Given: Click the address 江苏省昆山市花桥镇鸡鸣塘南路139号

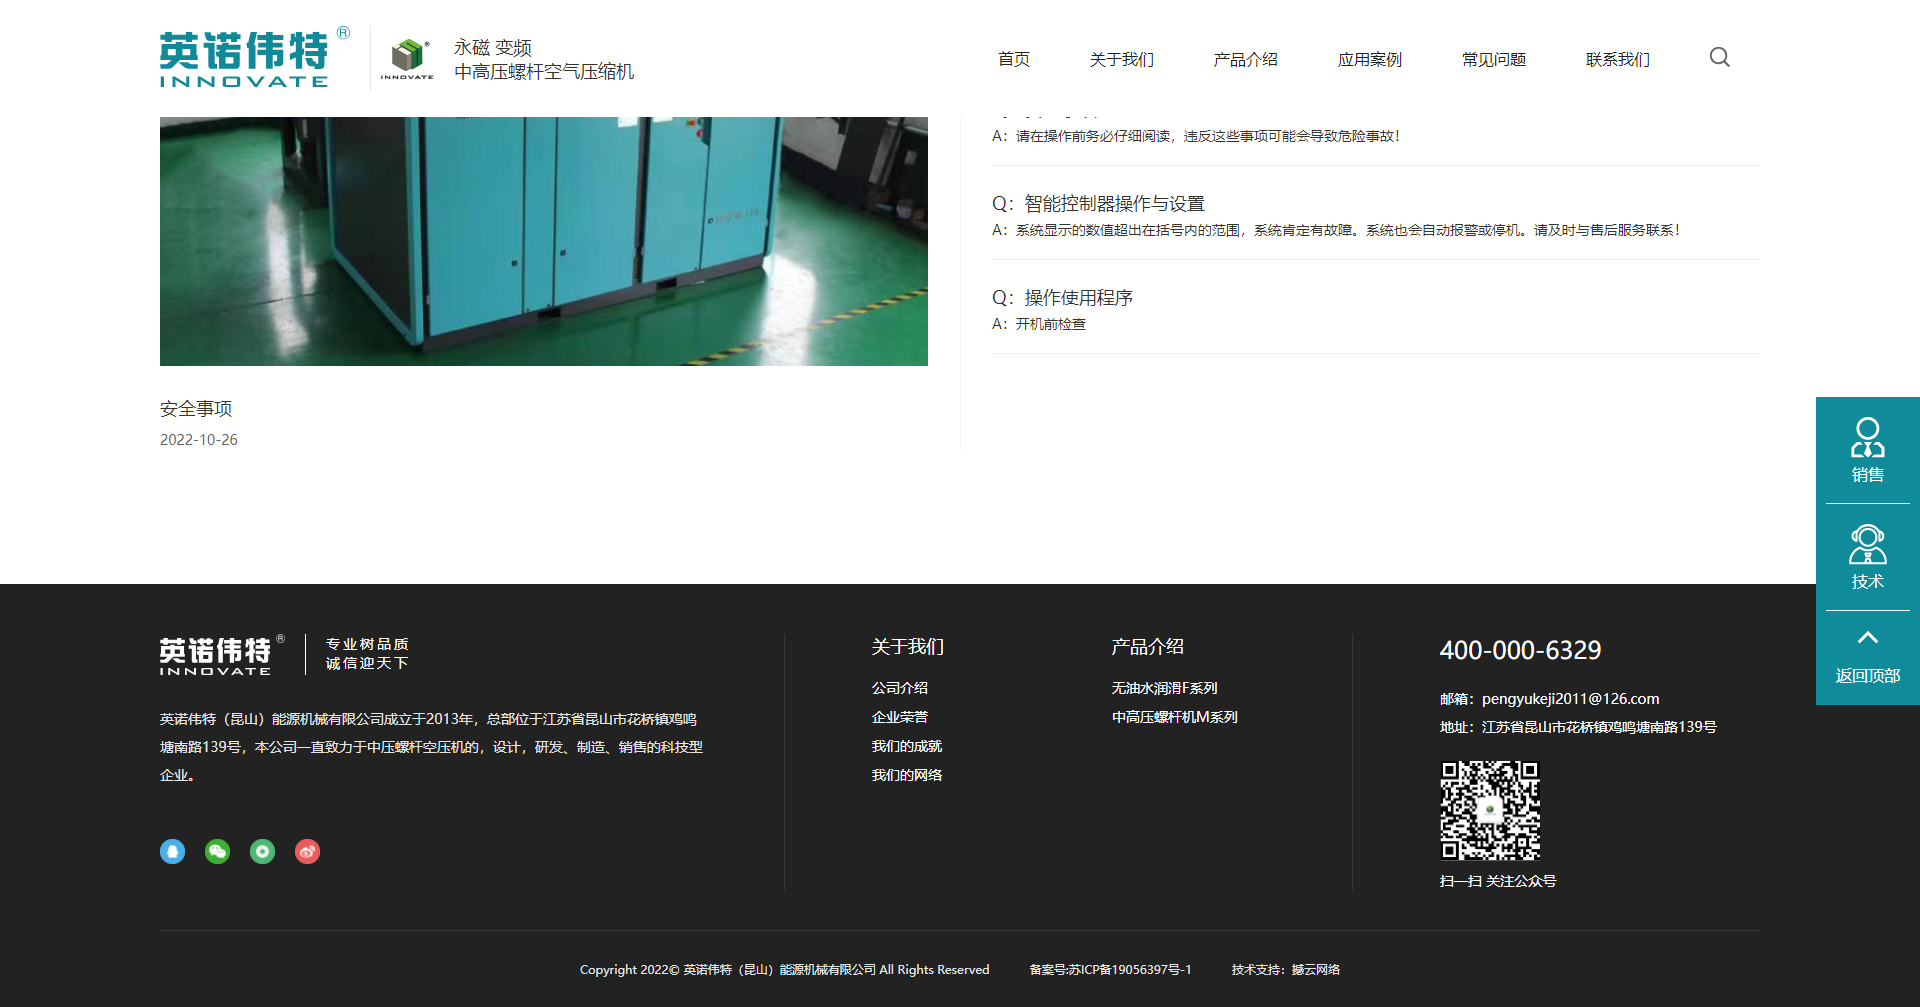Looking at the screenshot, I should point(1599,727).
